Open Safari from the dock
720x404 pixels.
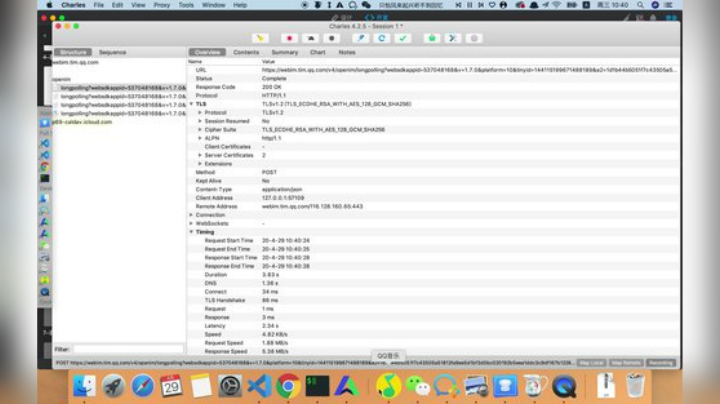pyautogui.click(x=143, y=386)
